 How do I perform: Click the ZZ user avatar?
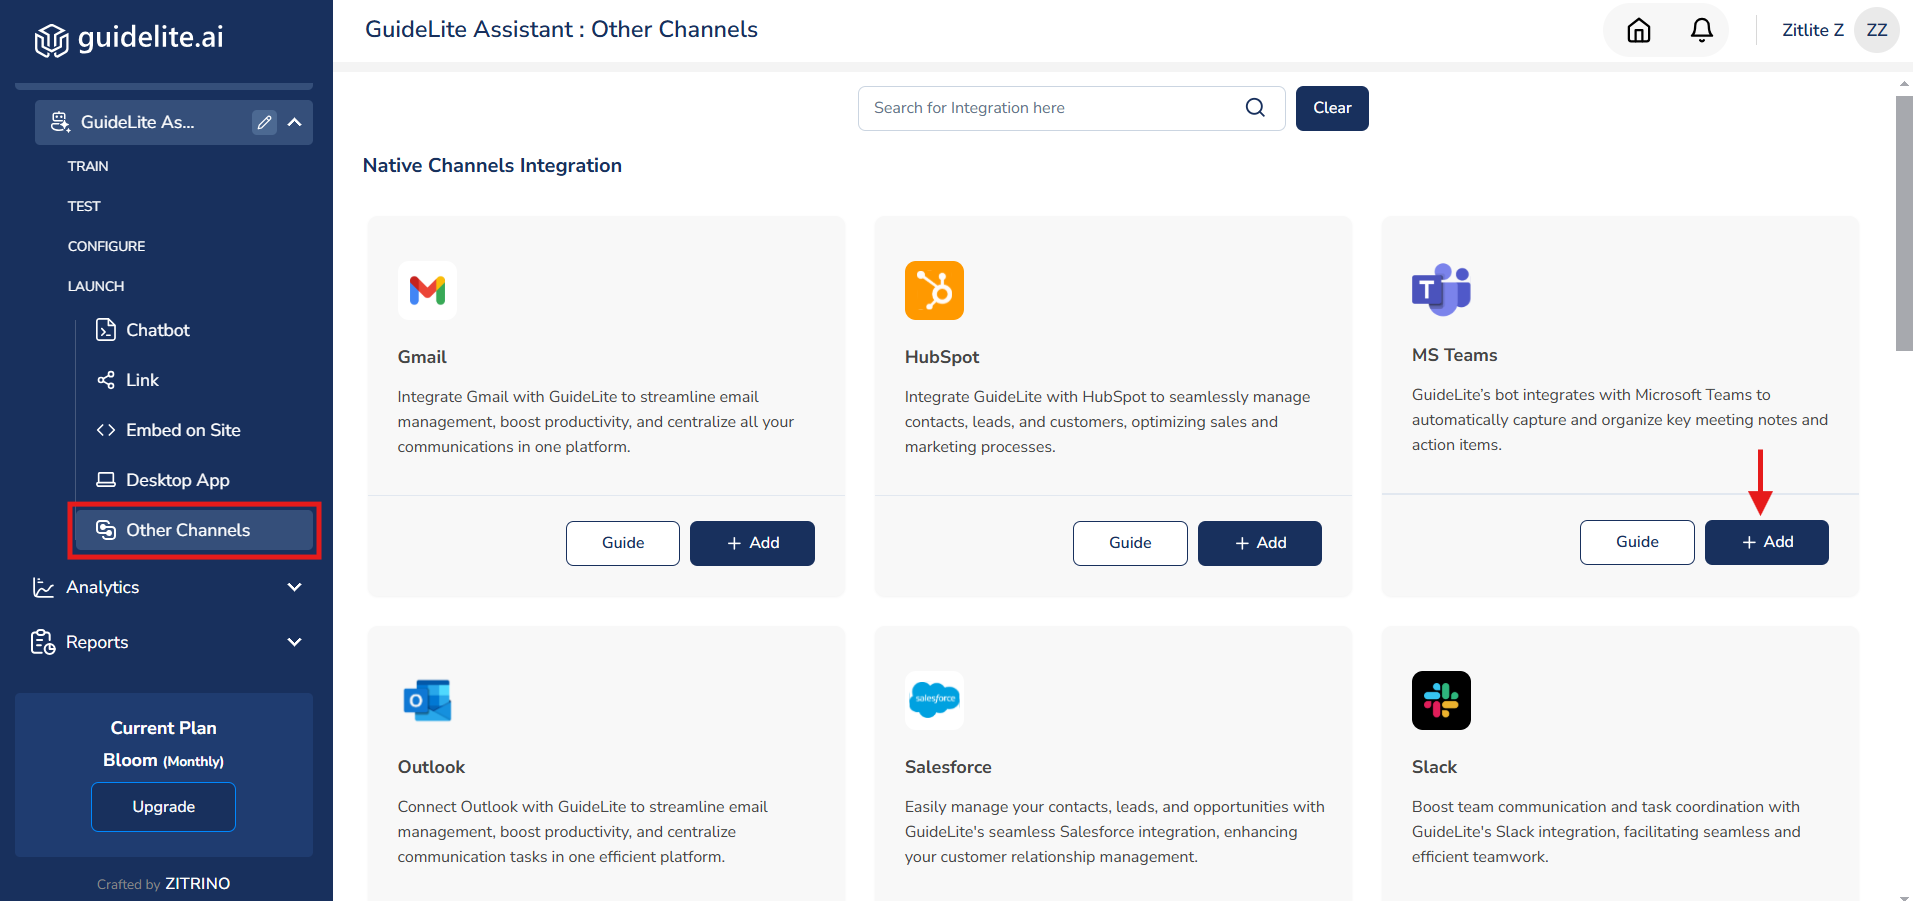pos(1877,30)
